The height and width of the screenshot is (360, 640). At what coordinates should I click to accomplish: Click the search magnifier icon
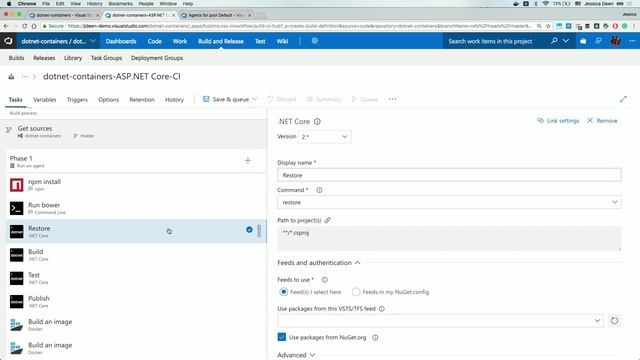(554, 41)
